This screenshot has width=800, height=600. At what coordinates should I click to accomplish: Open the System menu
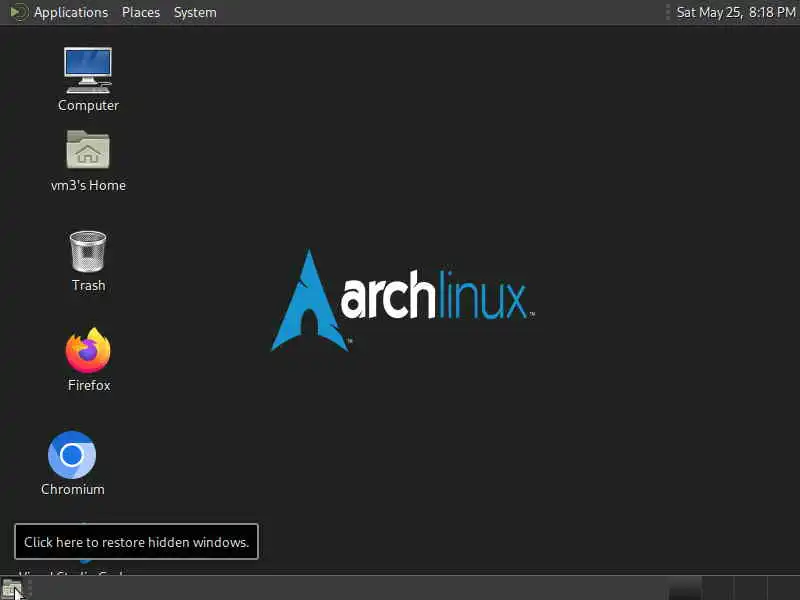pos(195,12)
